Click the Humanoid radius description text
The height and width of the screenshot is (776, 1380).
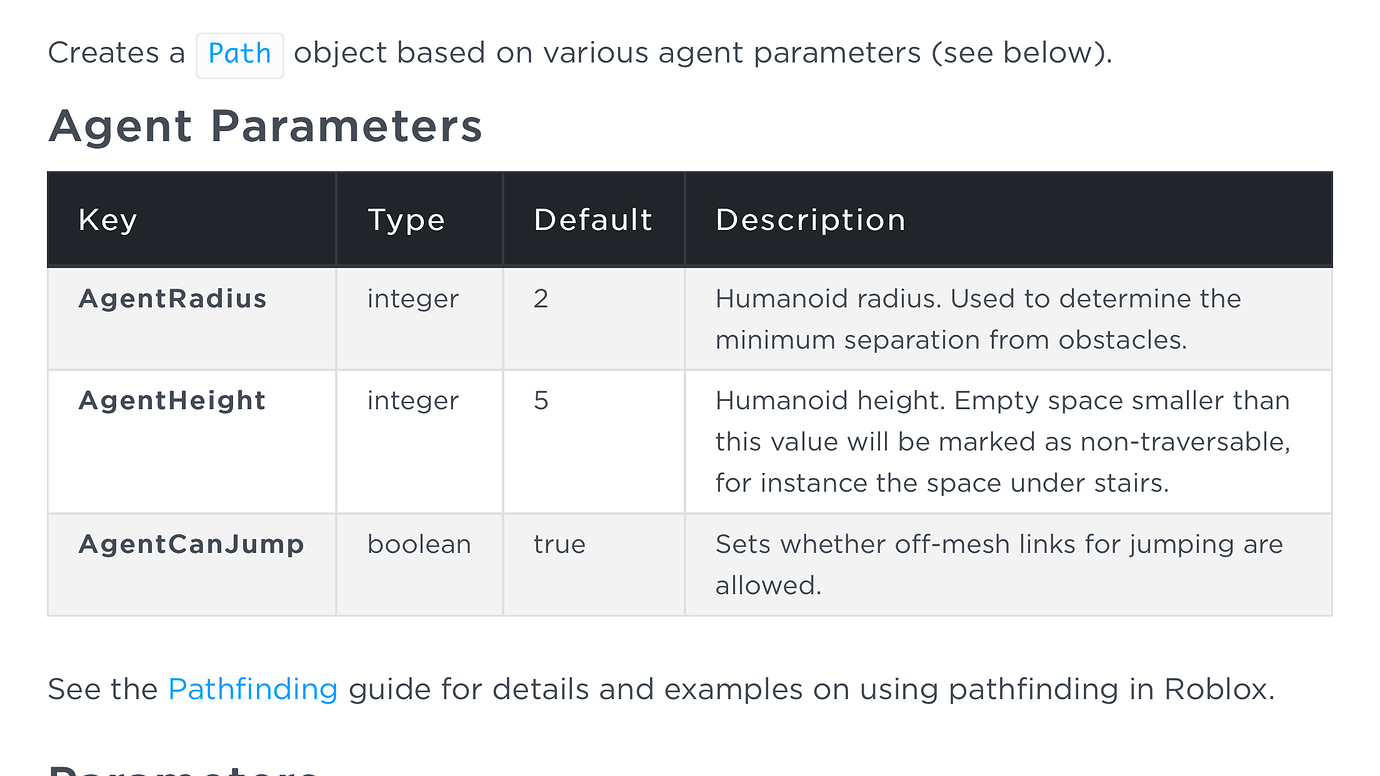coord(978,319)
